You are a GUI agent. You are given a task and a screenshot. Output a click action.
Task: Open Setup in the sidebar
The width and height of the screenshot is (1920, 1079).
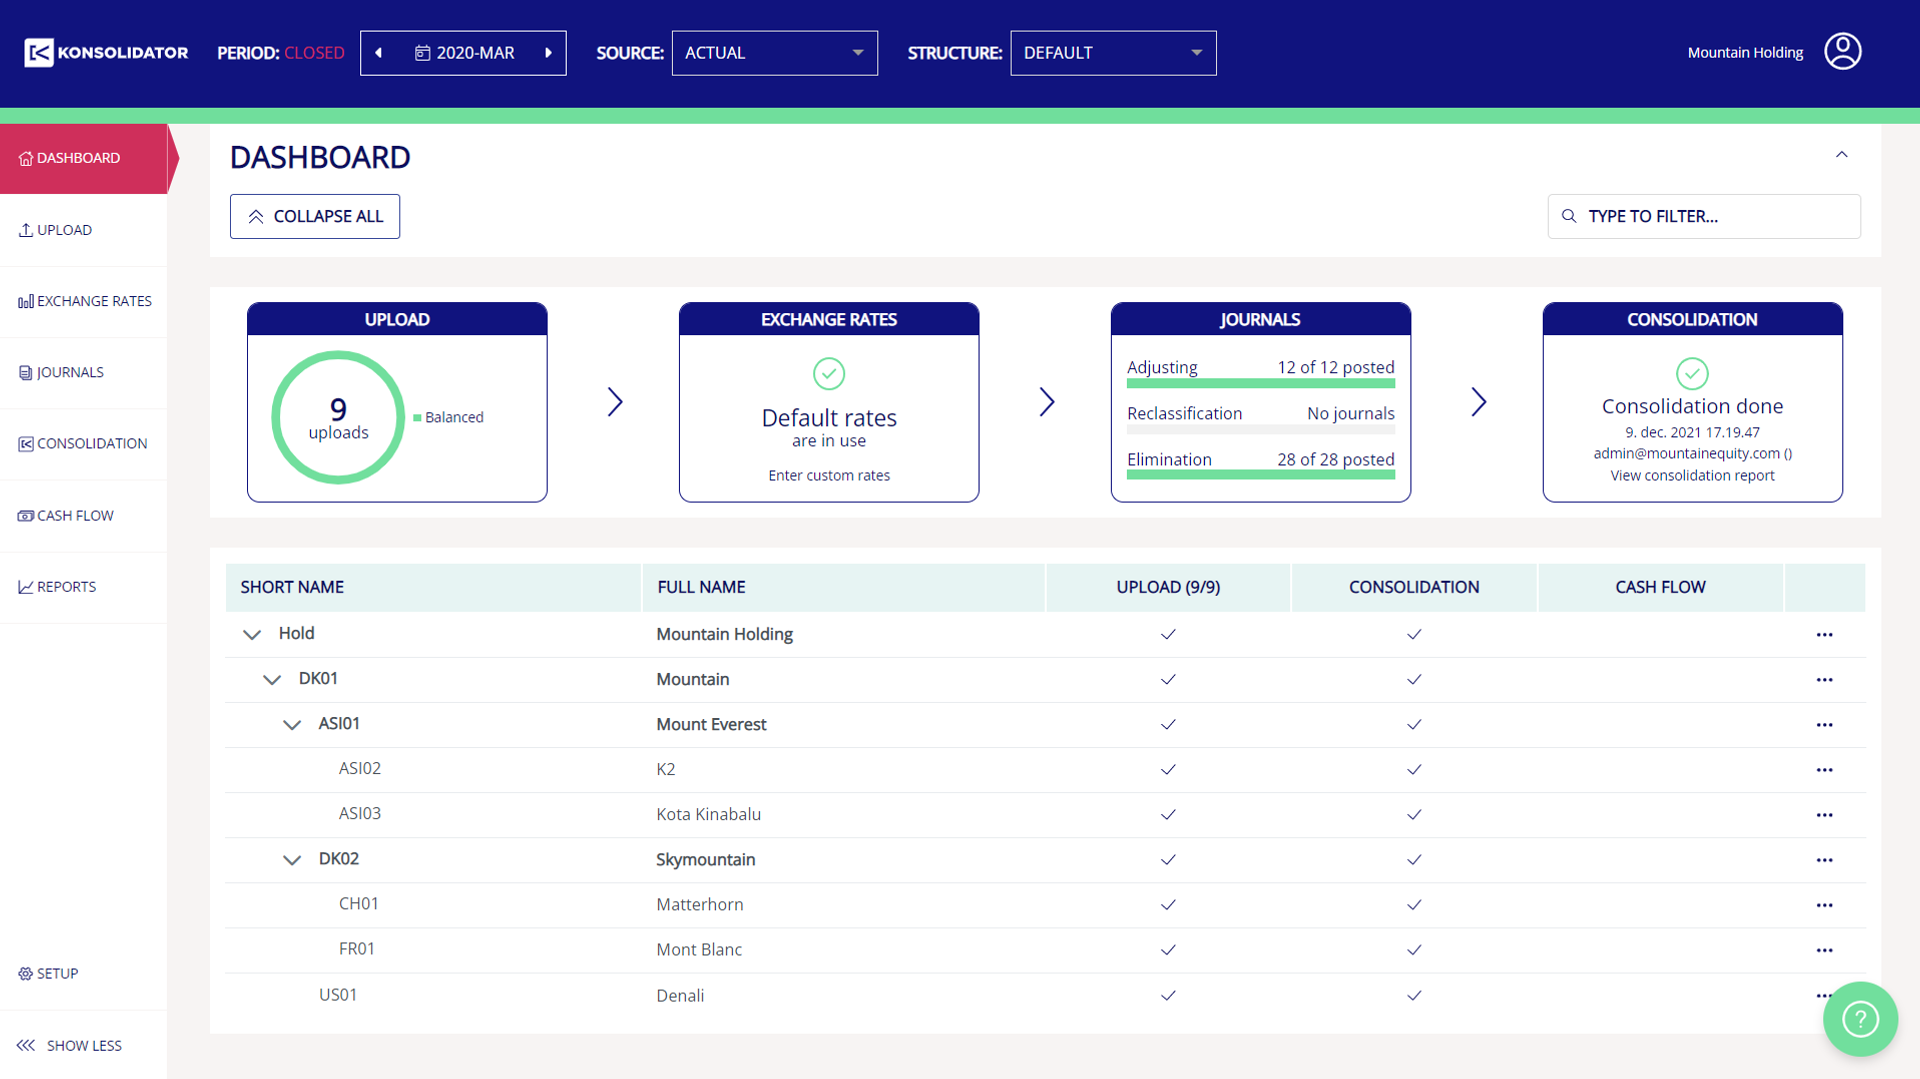pos(84,974)
